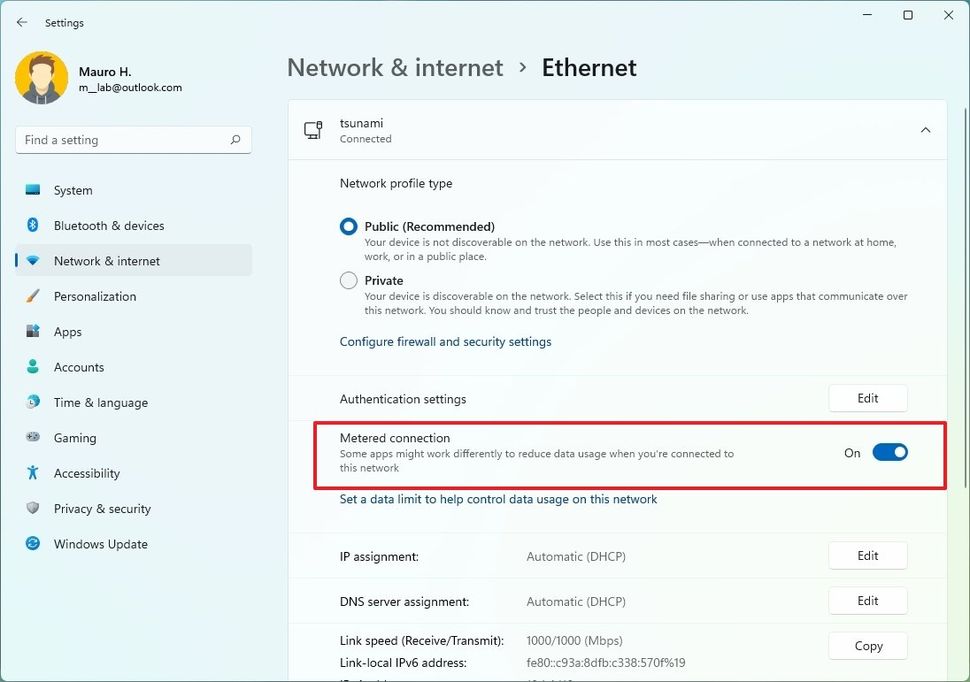Select Personalization in the sidebar
Image resolution: width=970 pixels, height=682 pixels.
95,296
